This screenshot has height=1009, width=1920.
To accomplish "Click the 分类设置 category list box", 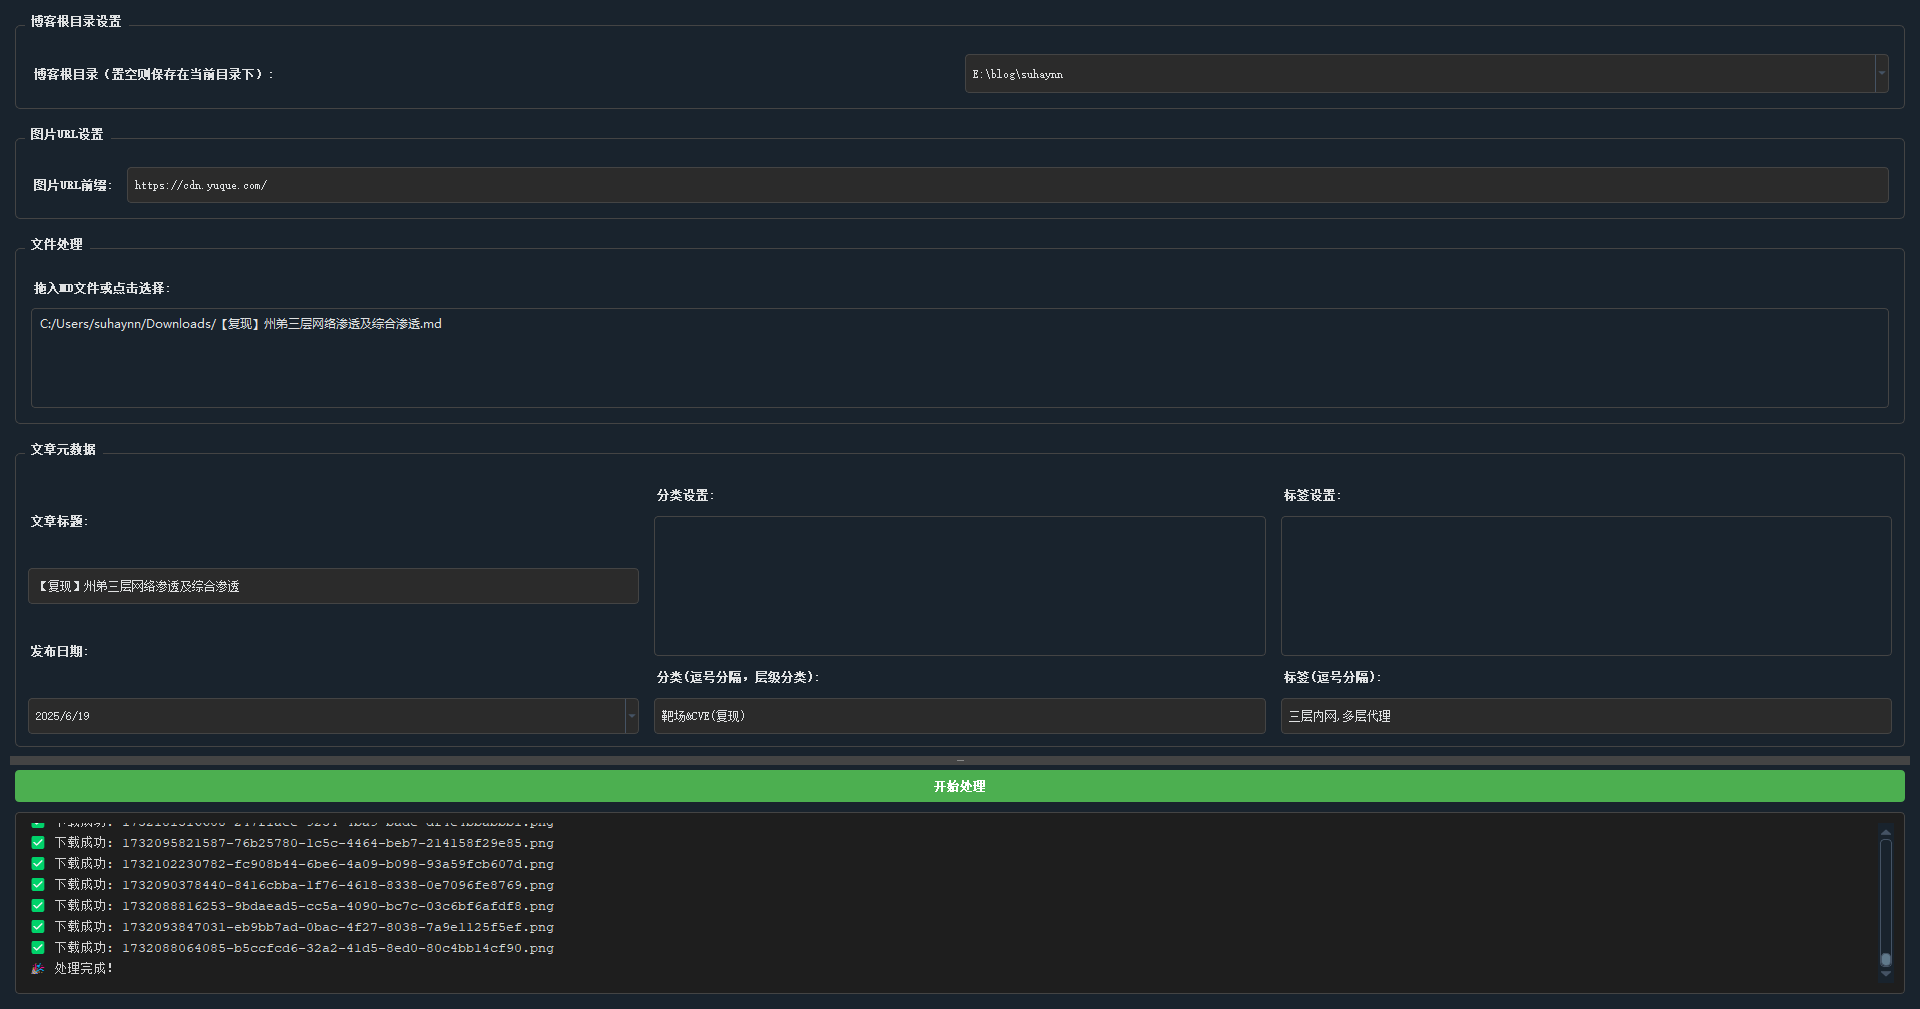I will (959, 586).
